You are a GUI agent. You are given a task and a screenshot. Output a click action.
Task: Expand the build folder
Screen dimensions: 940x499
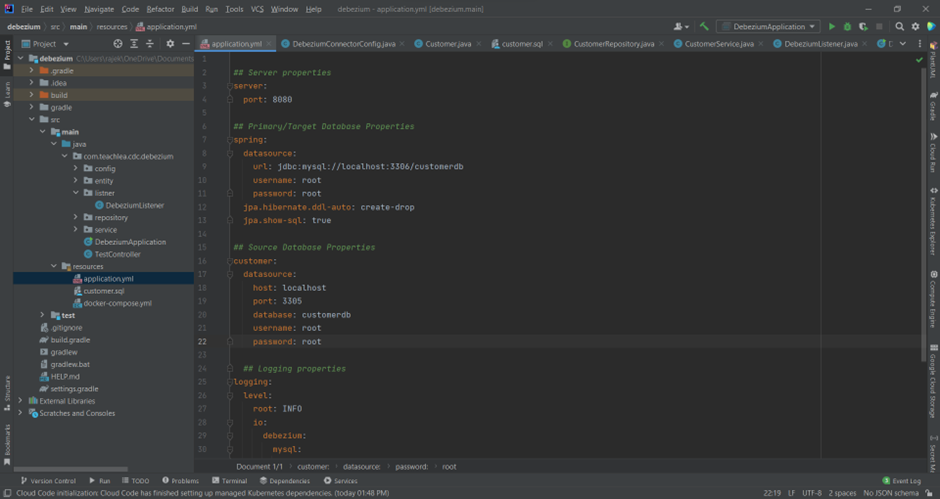(x=31, y=95)
